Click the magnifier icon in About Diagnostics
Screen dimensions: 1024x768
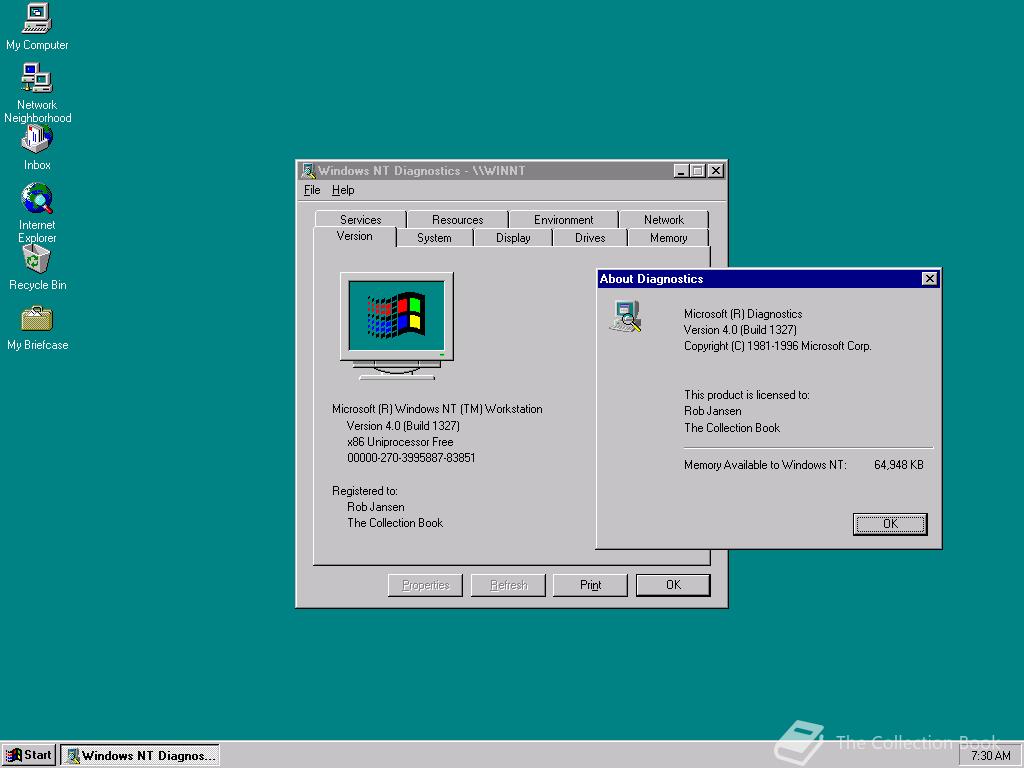click(625, 315)
